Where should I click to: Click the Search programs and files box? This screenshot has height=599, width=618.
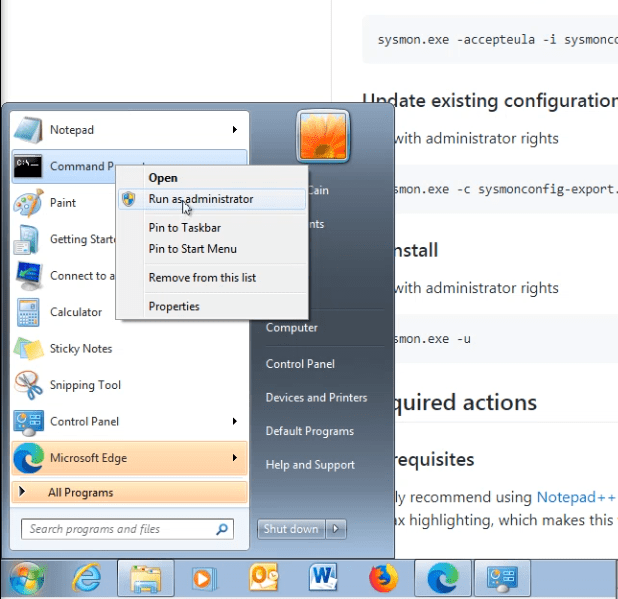pyautogui.click(x=118, y=529)
